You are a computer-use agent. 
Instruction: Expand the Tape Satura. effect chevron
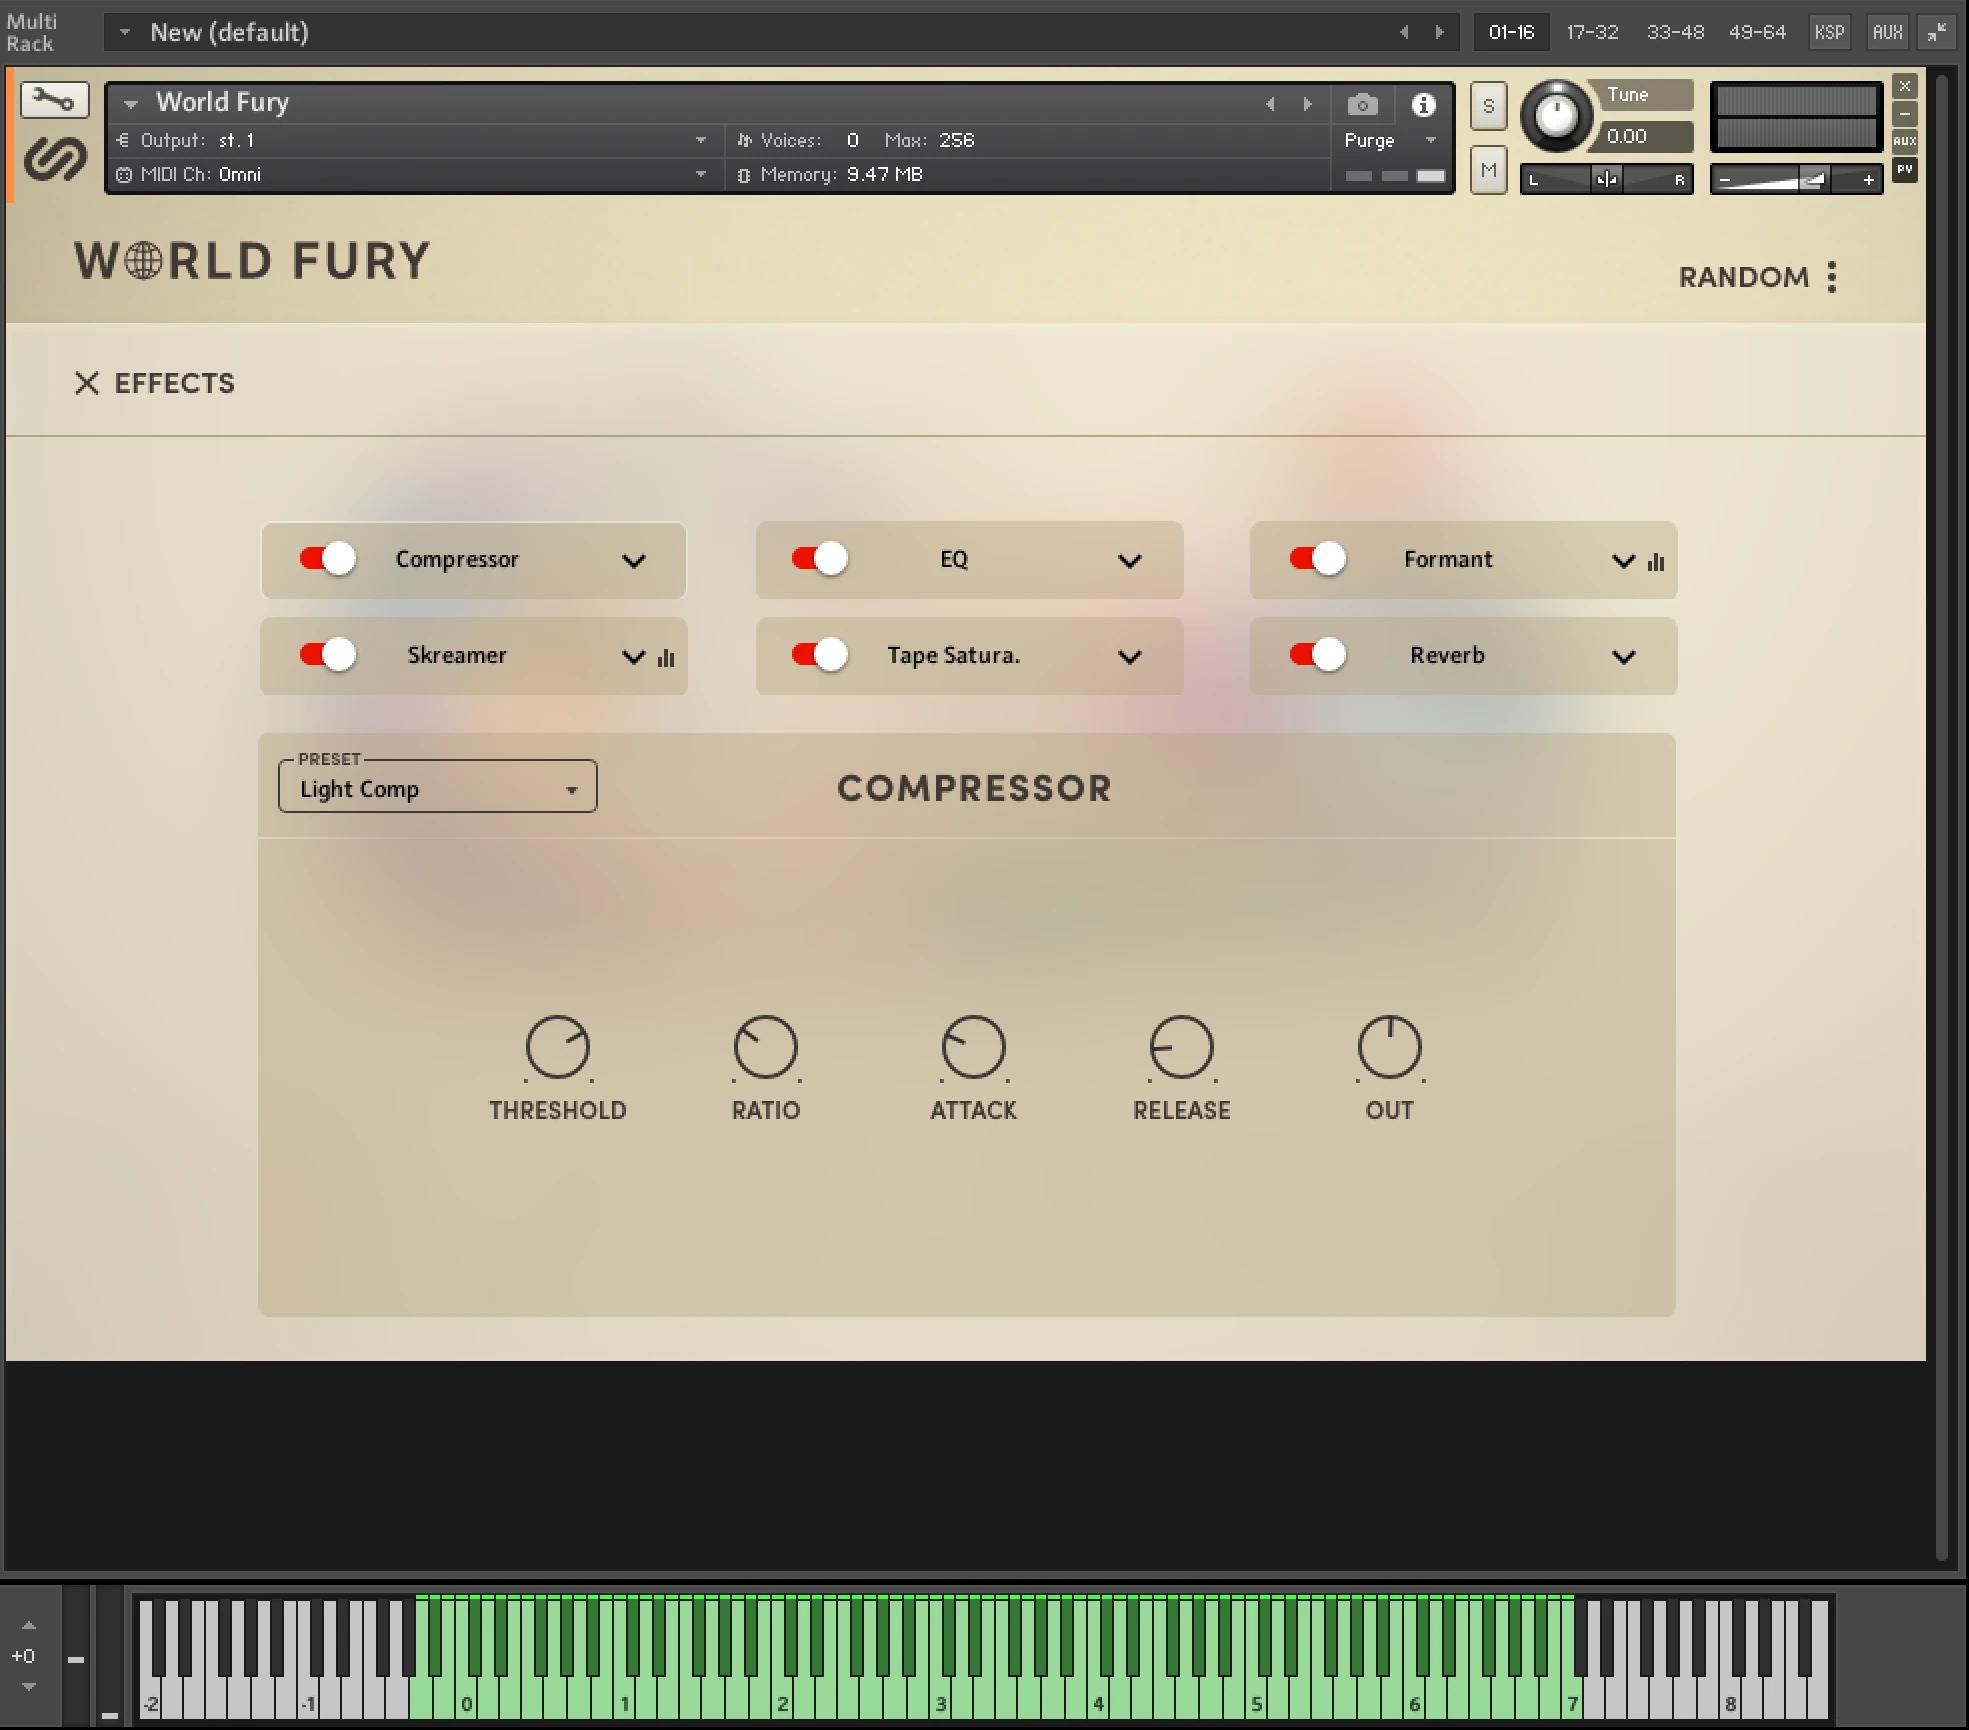point(1130,657)
